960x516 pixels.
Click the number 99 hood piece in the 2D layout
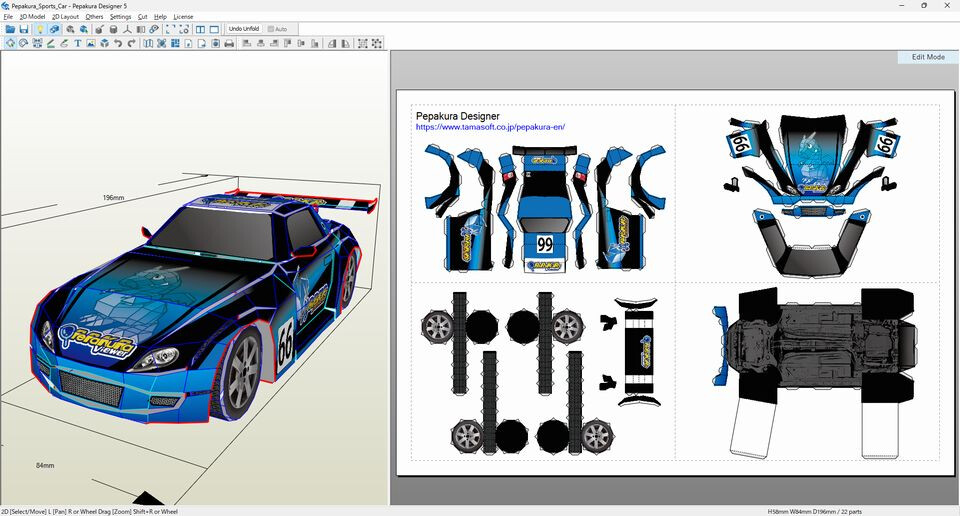pos(544,243)
